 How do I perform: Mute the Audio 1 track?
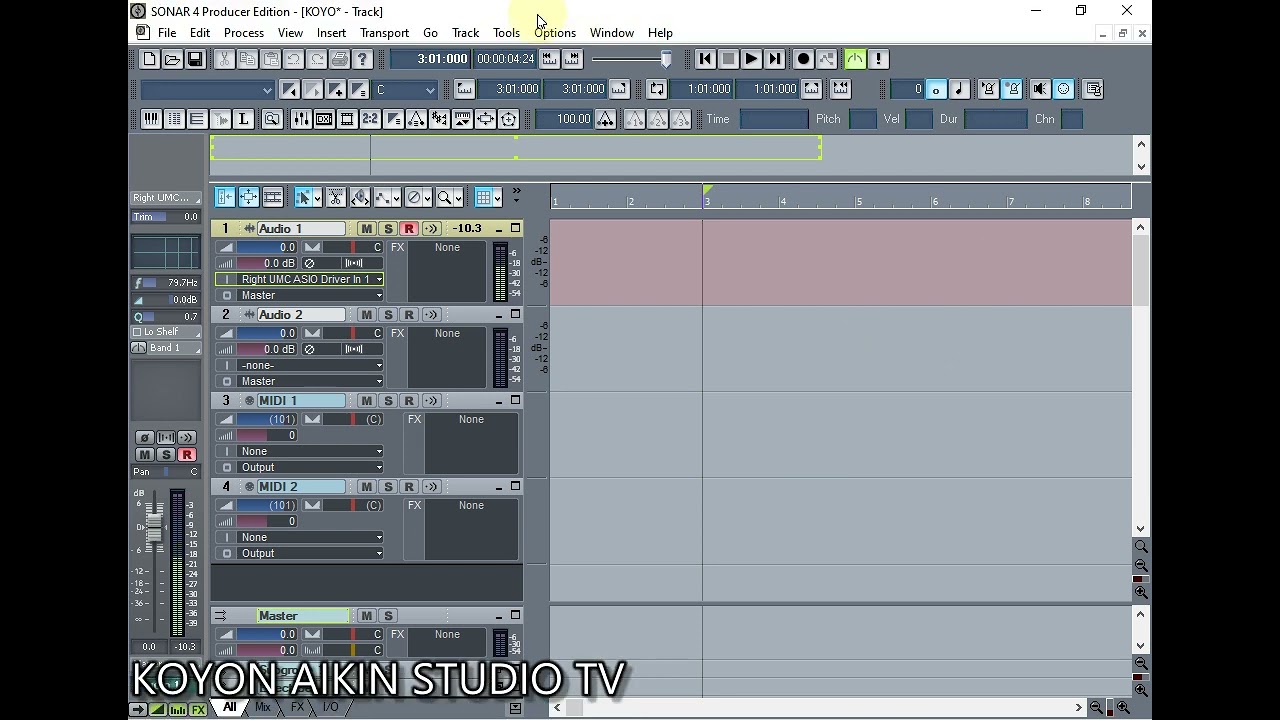pyautogui.click(x=366, y=229)
